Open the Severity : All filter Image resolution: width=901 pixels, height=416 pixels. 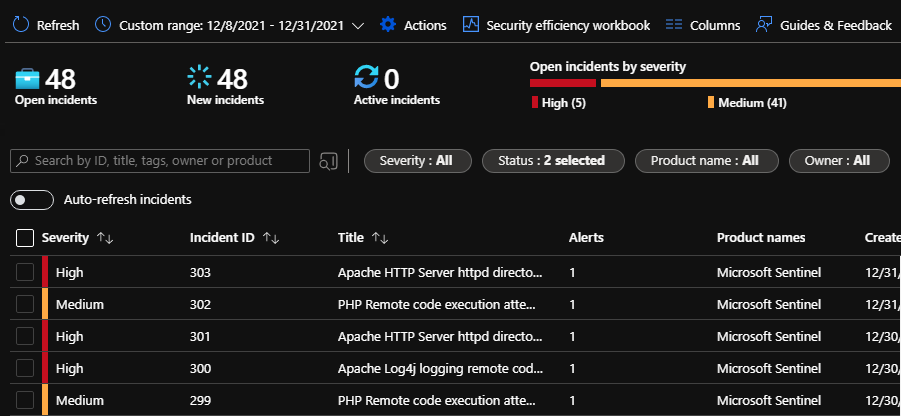pyautogui.click(x=418, y=161)
